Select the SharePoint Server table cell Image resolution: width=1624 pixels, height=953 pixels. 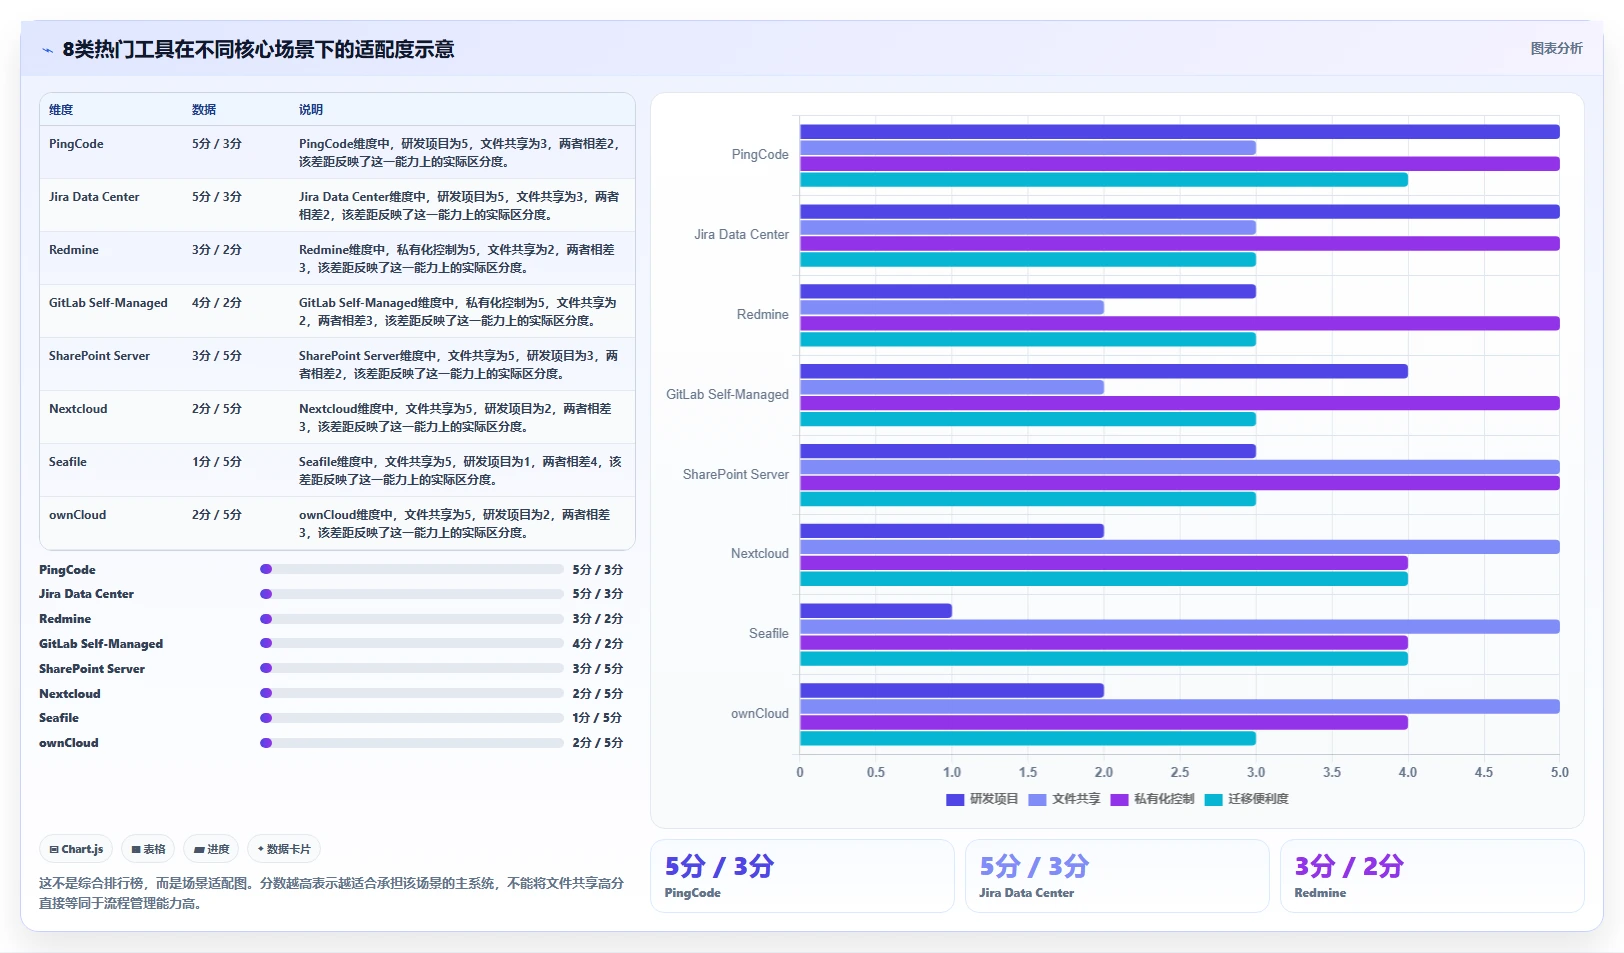(99, 356)
